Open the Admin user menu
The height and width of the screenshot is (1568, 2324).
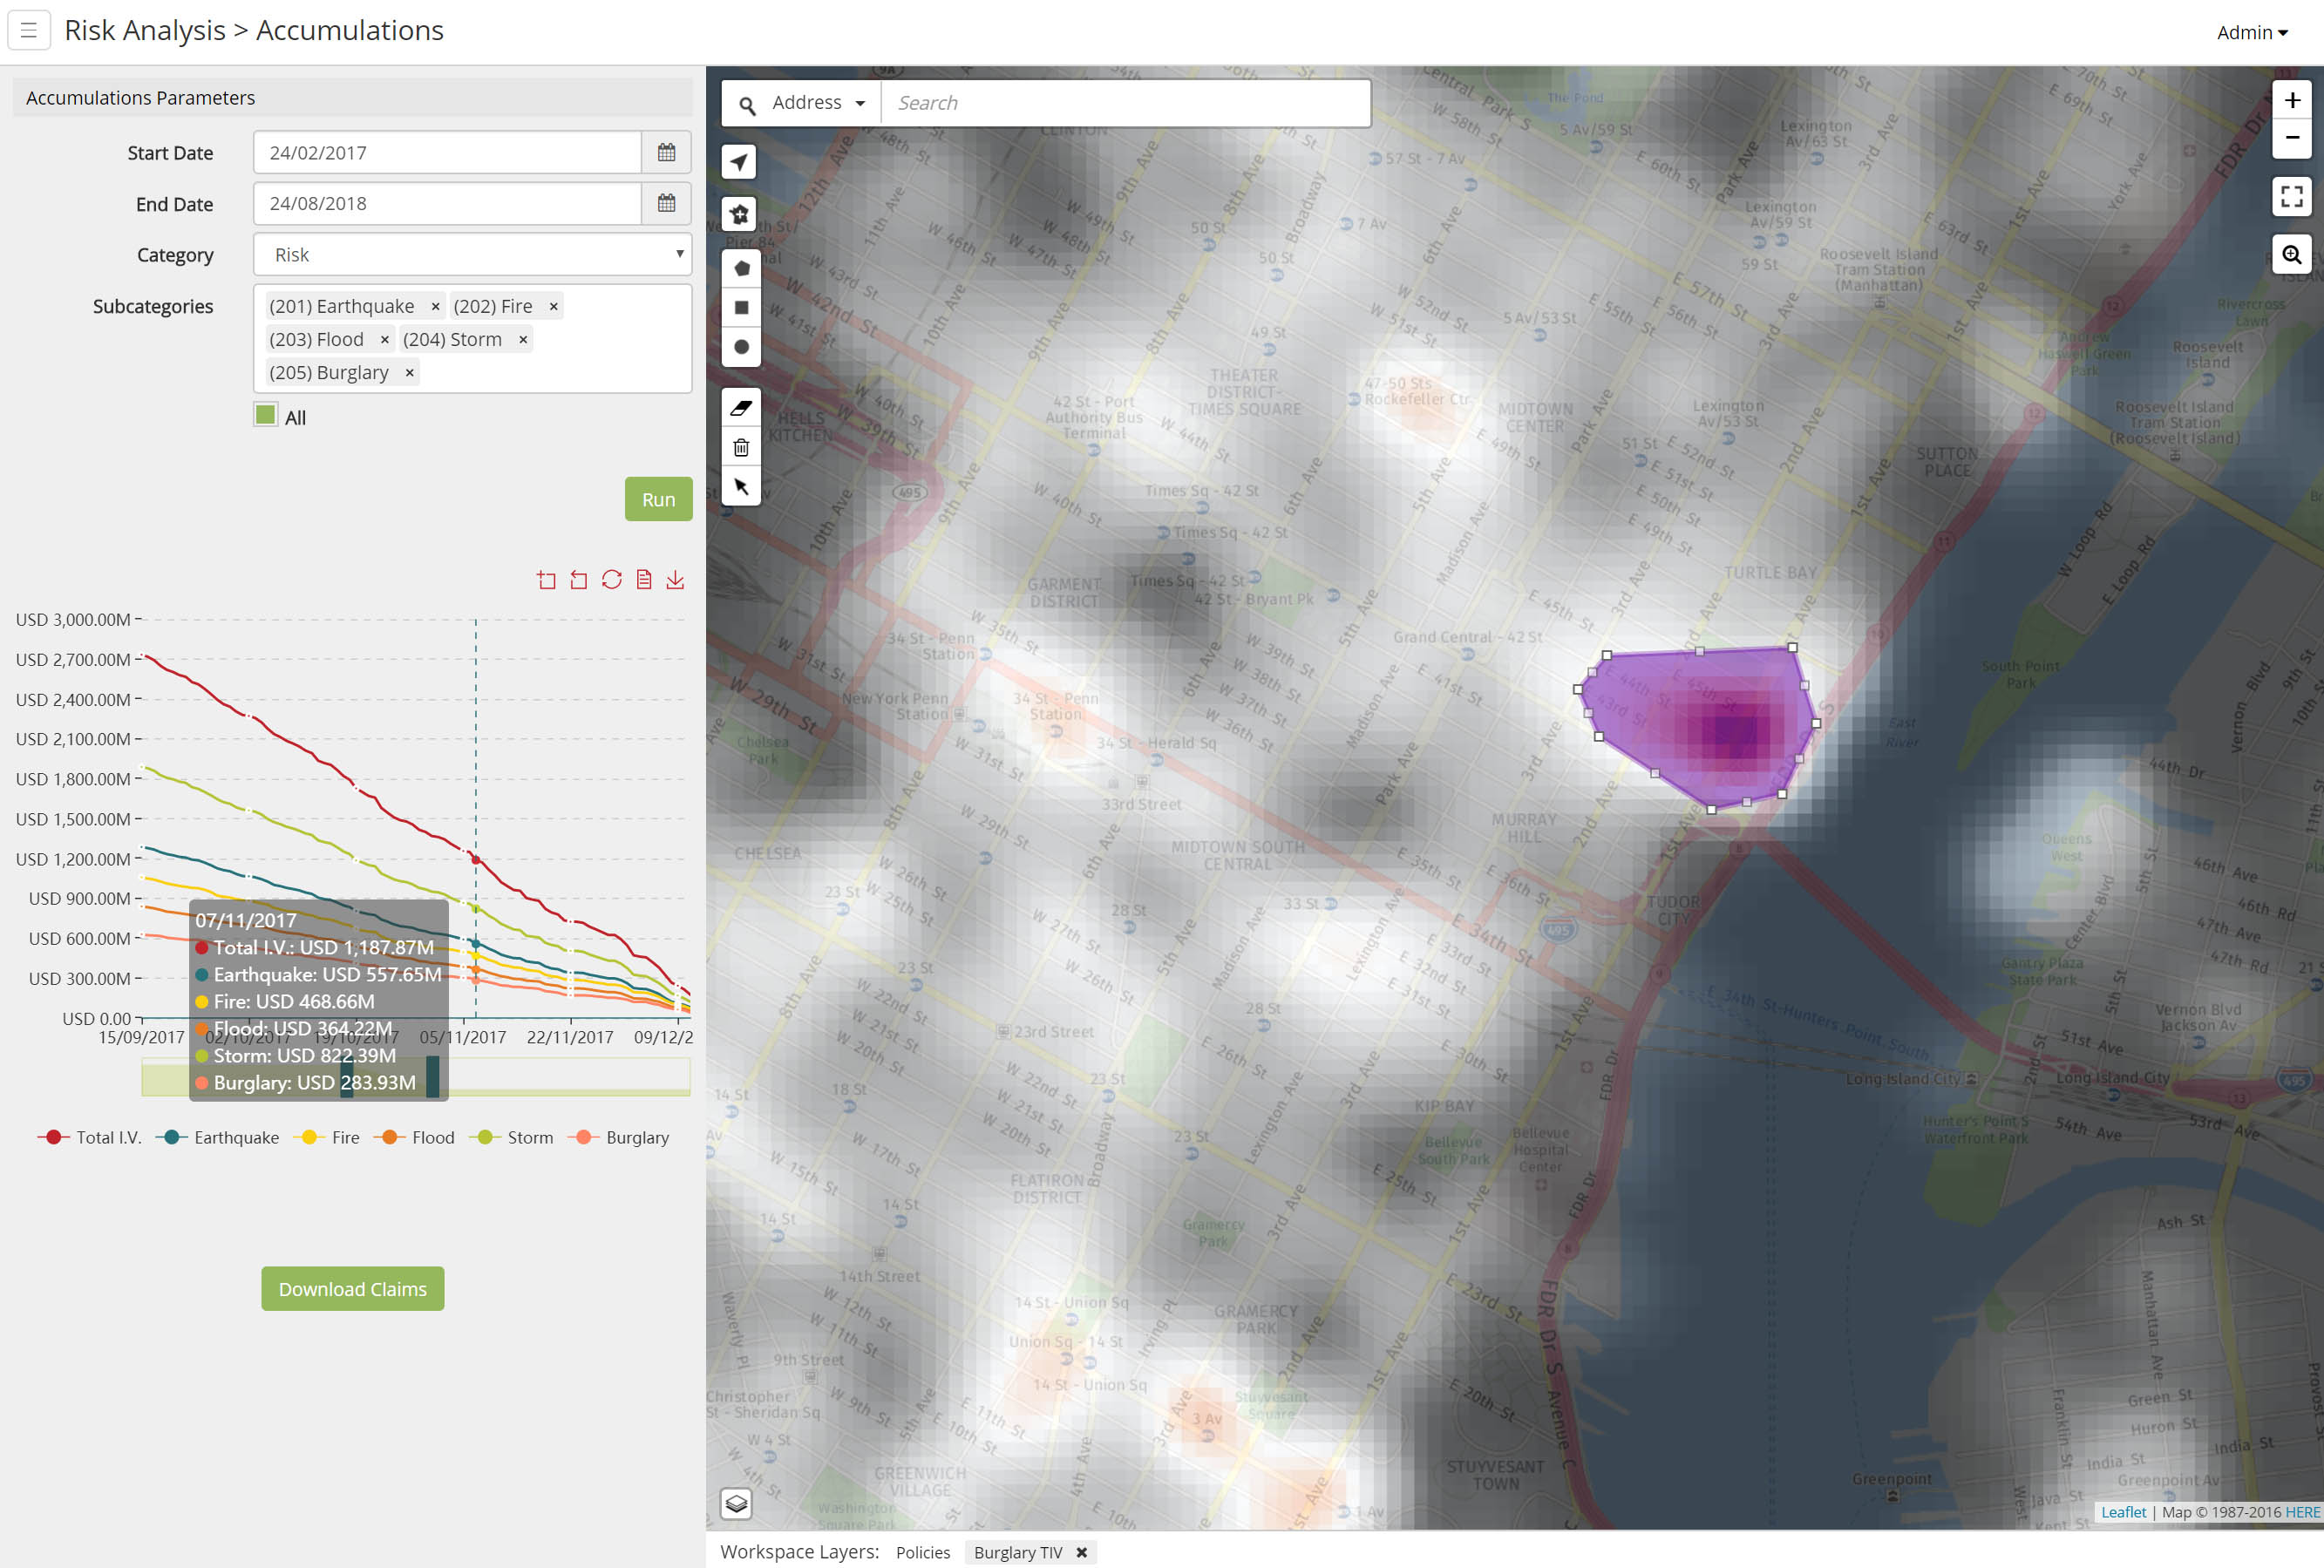click(x=2251, y=33)
